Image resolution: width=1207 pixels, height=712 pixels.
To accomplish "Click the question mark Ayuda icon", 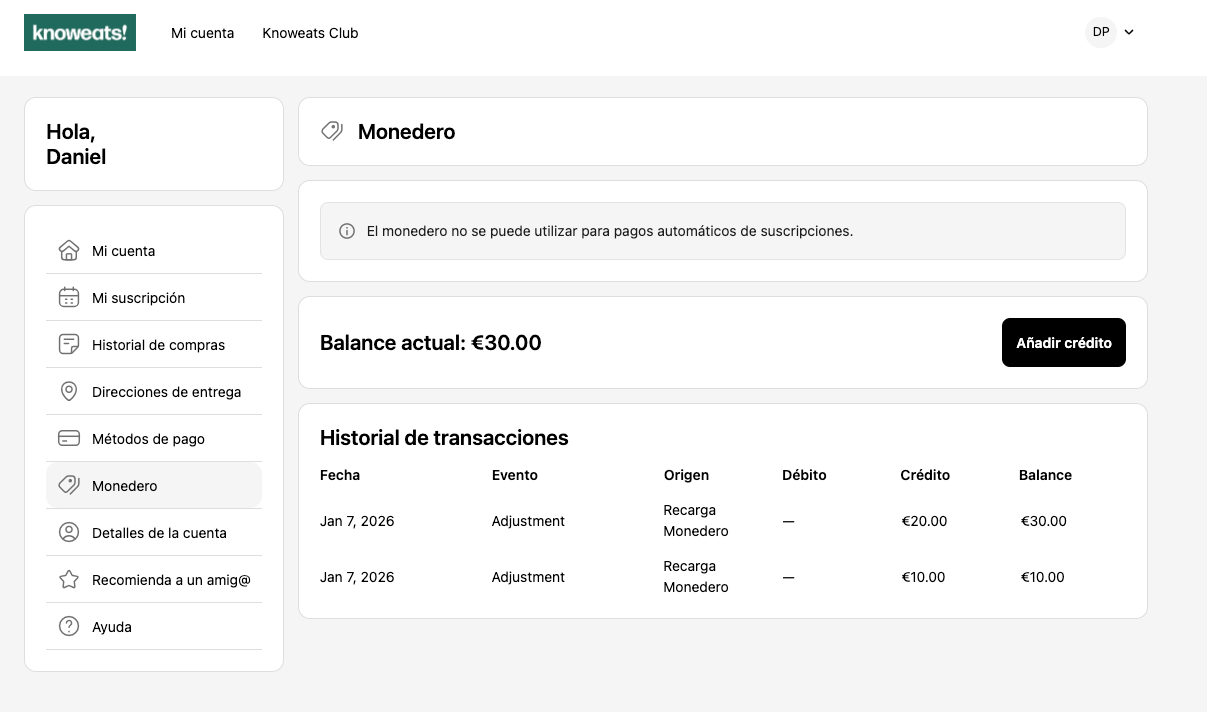I will click(68, 626).
